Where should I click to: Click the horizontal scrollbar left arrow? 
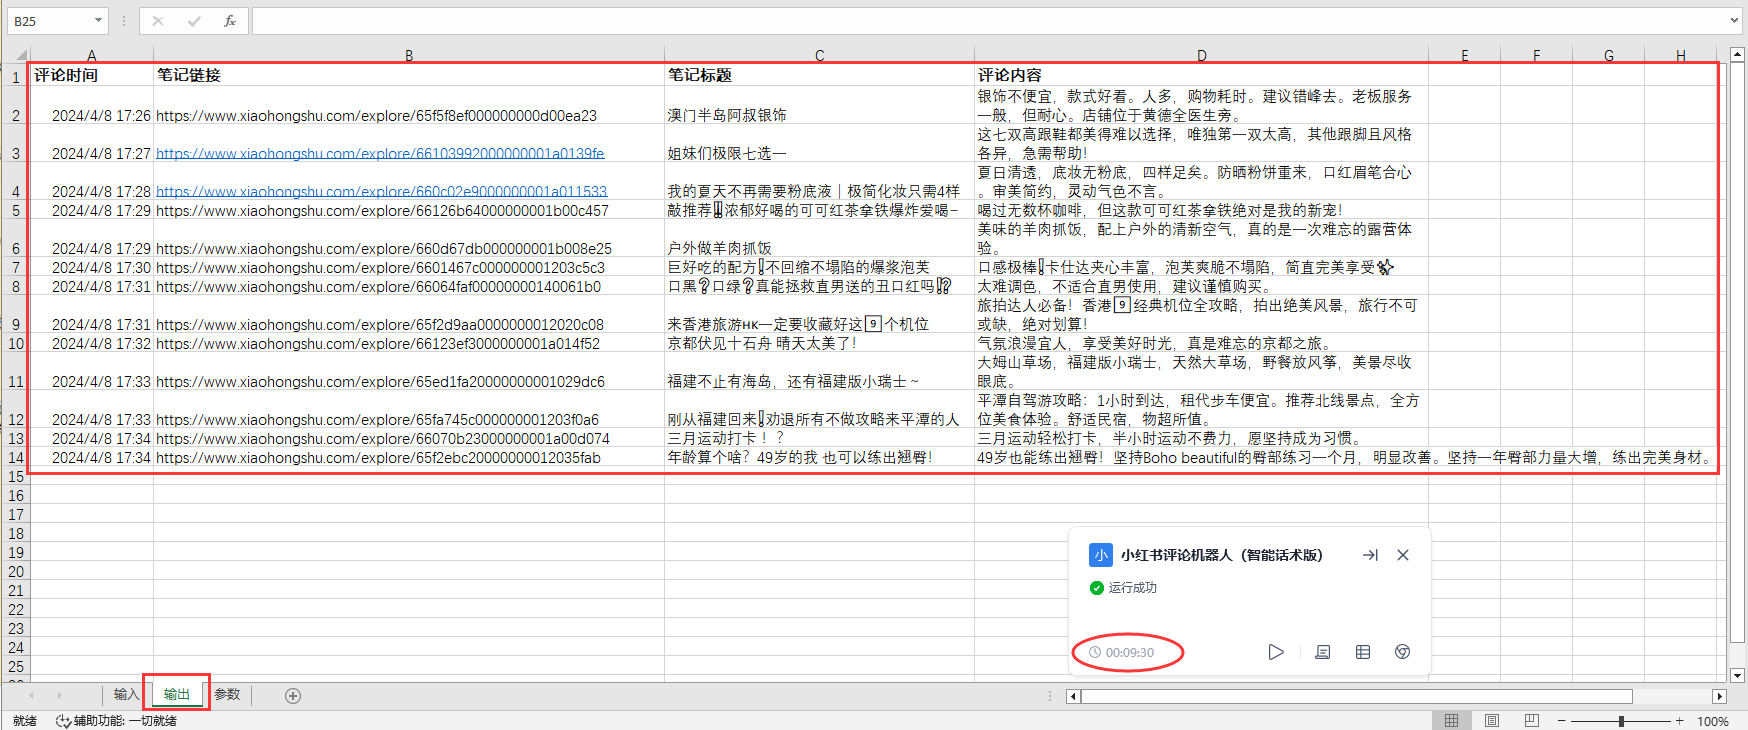1073,696
